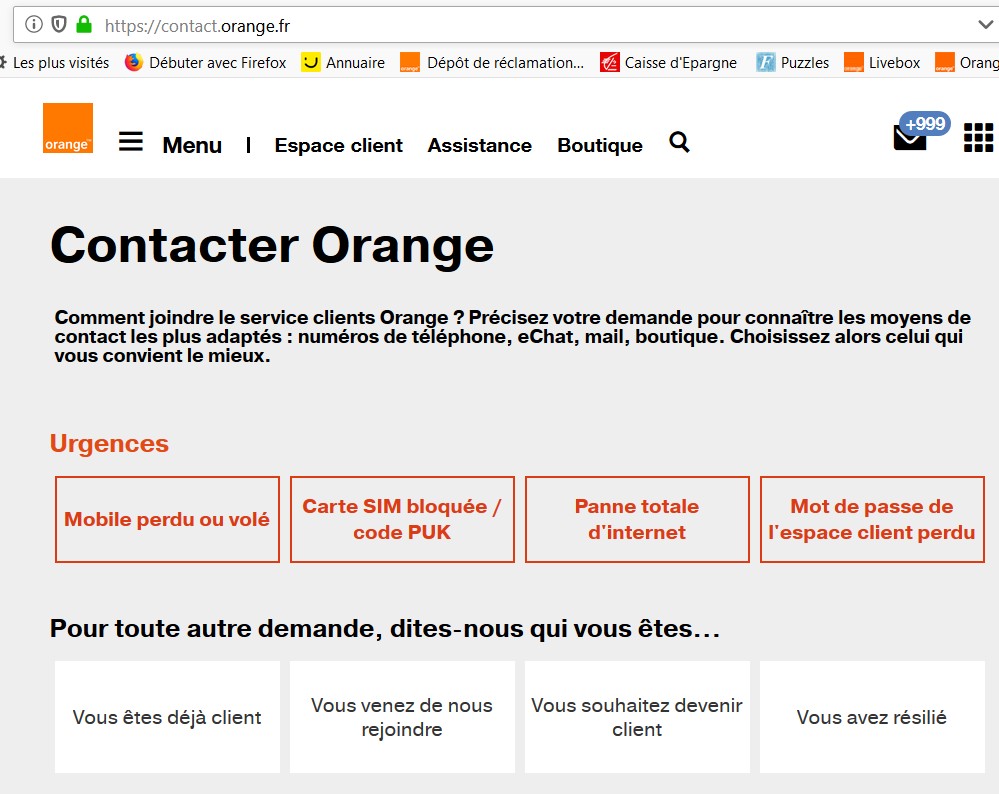Choose Vous venez de nous rejoindre
Image resolution: width=999 pixels, height=794 pixels.
[x=402, y=717]
